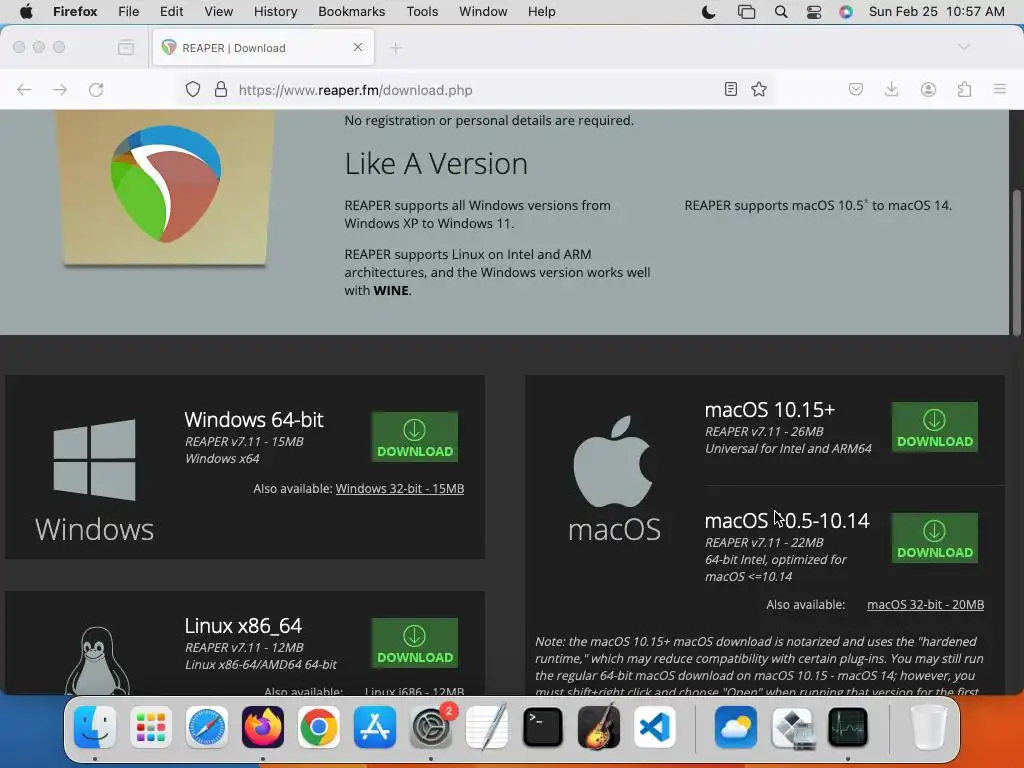This screenshot has width=1024, height=768.
Task: Open the Bookmarks menu
Action: tap(351, 11)
